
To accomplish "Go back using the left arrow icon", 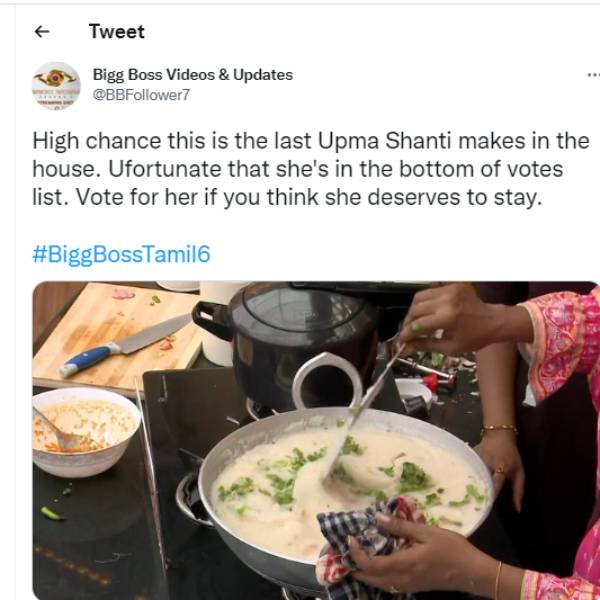I will click(42, 31).
